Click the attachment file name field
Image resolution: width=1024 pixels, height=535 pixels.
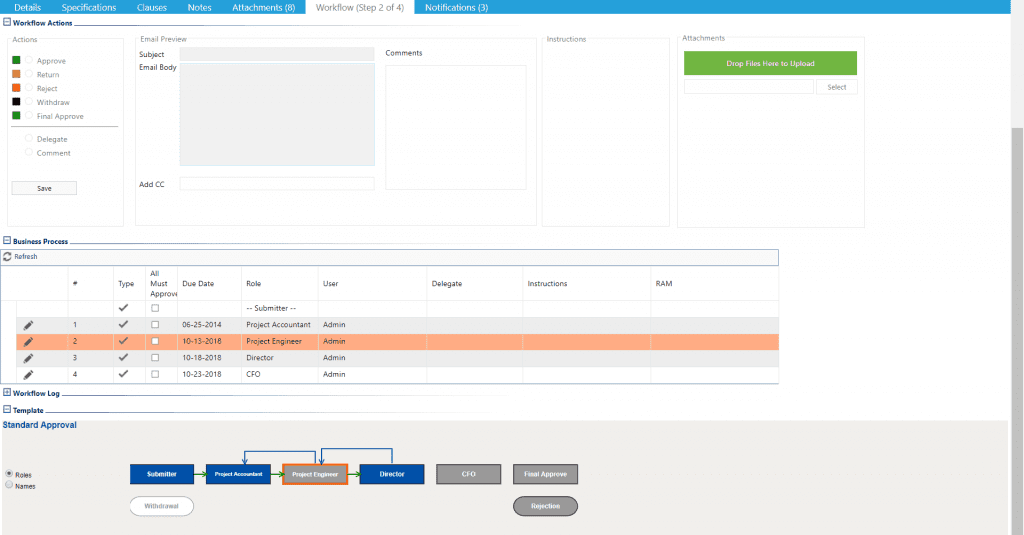coord(748,87)
